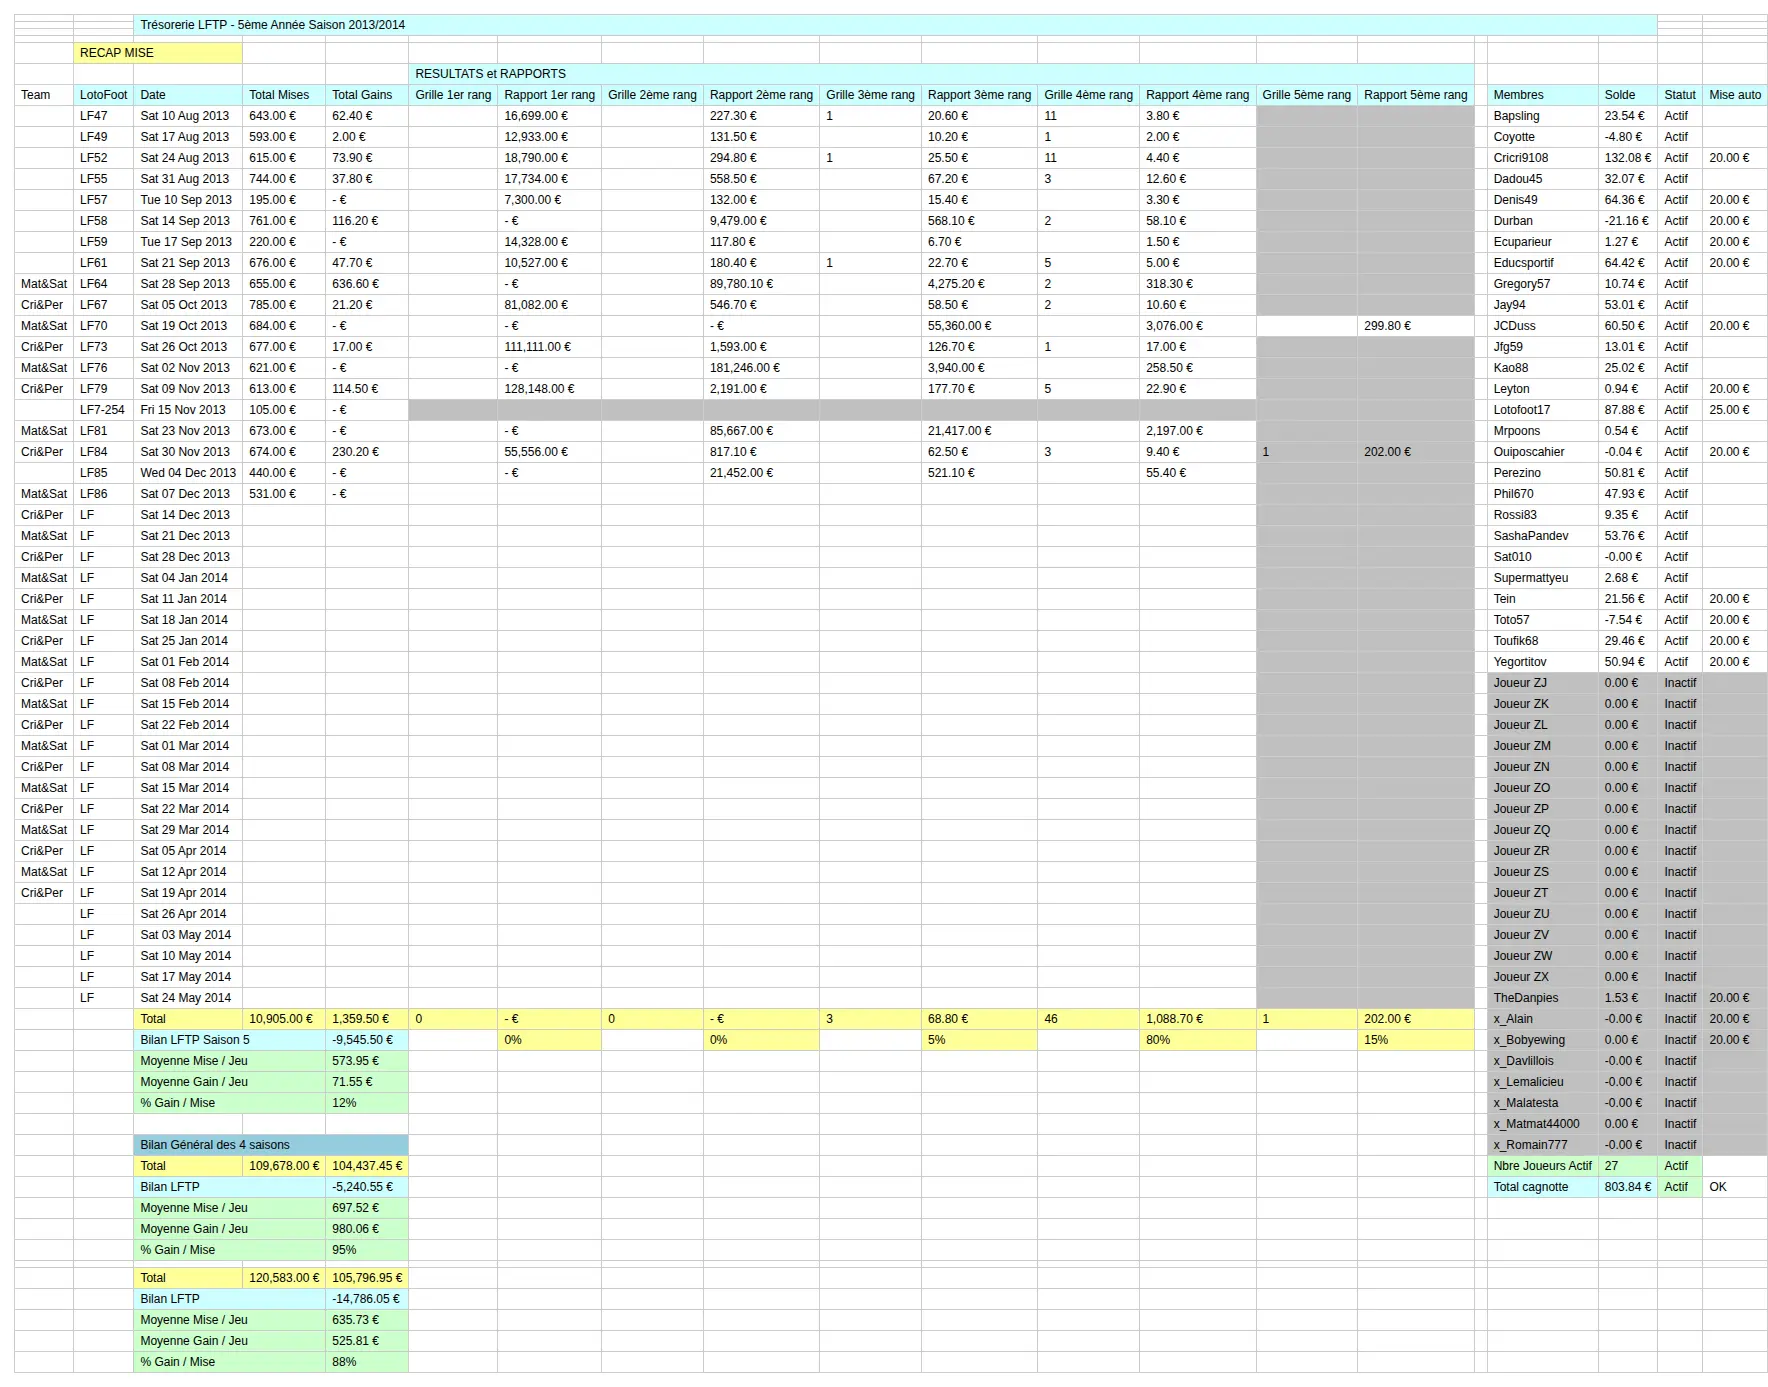Select the '1,359.50 €' total gains cell

[x=367, y=1019]
